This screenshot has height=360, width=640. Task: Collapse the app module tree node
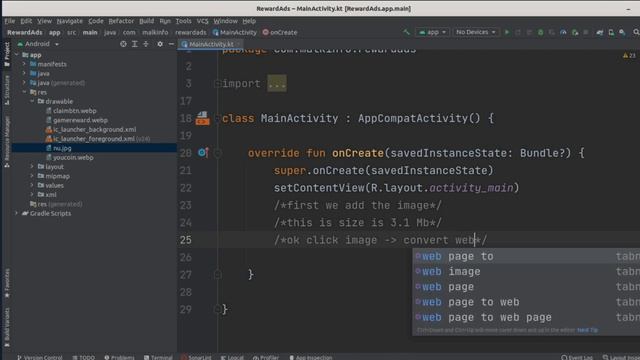[17, 55]
